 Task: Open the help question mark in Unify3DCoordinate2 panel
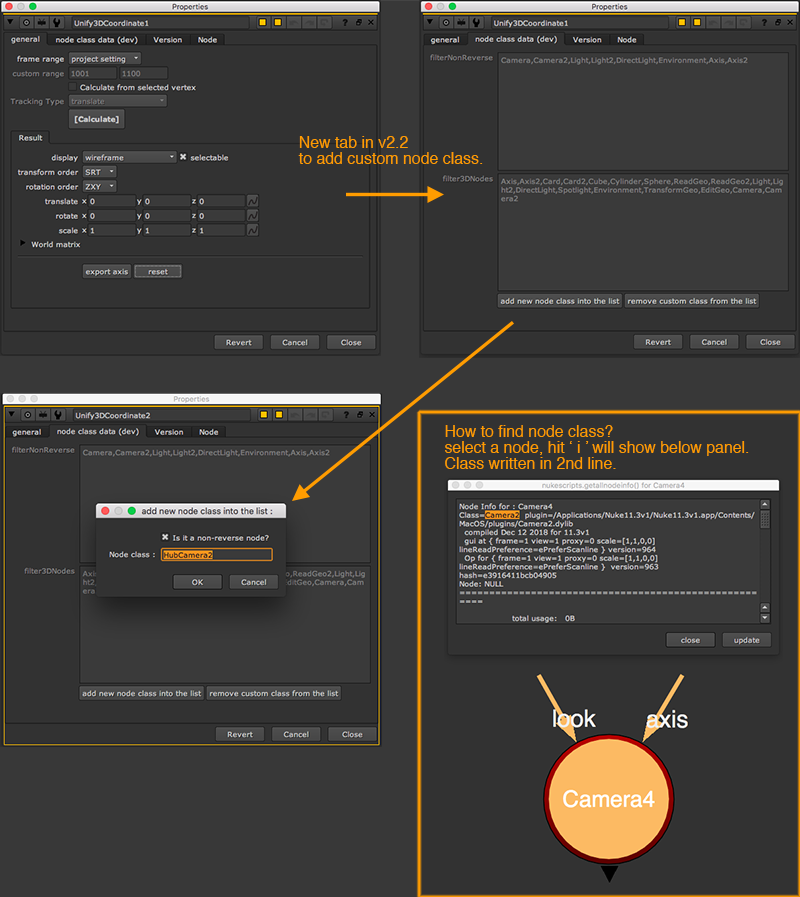point(346,415)
